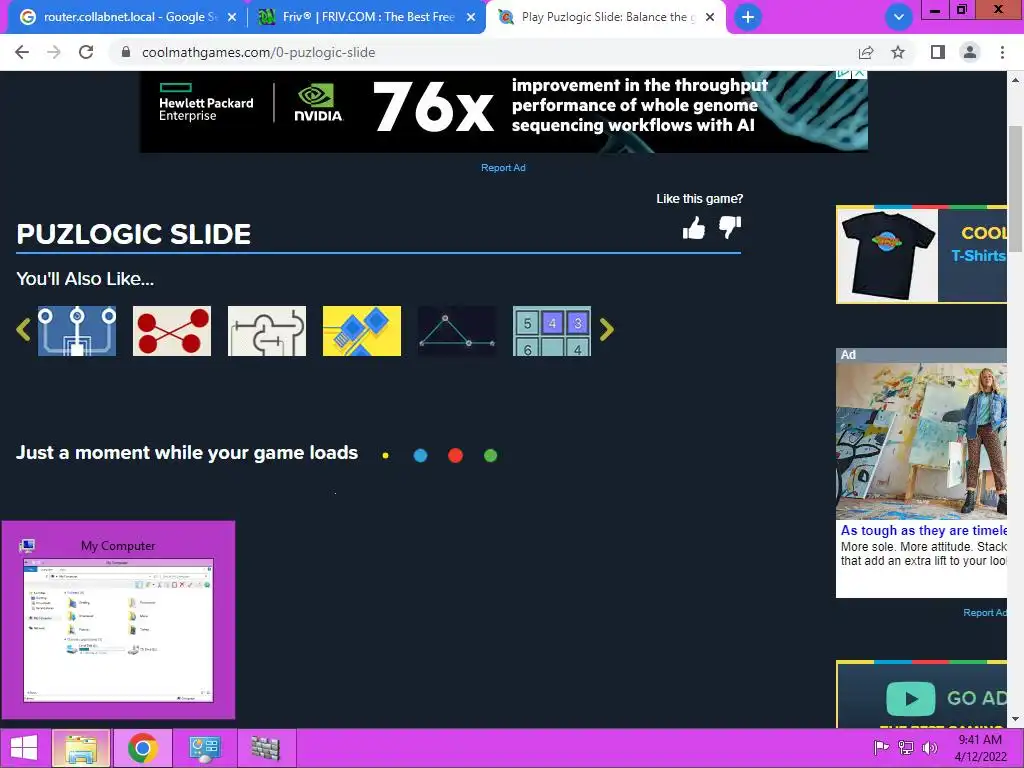Open a new browser tab
Screen dimensions: 1024x768
coord(748,17)
